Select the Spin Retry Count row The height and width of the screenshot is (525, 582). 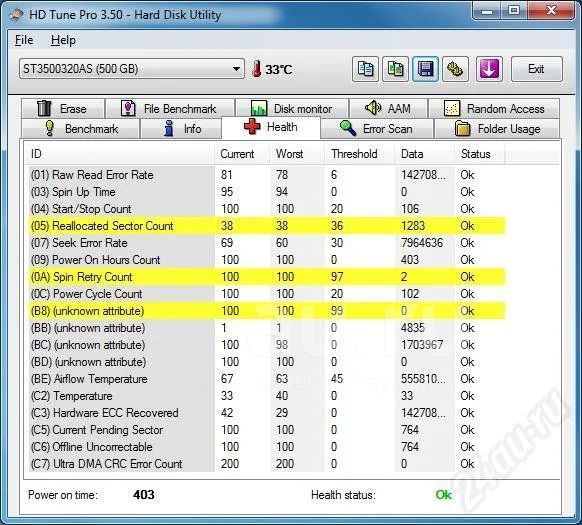[267, 277]
